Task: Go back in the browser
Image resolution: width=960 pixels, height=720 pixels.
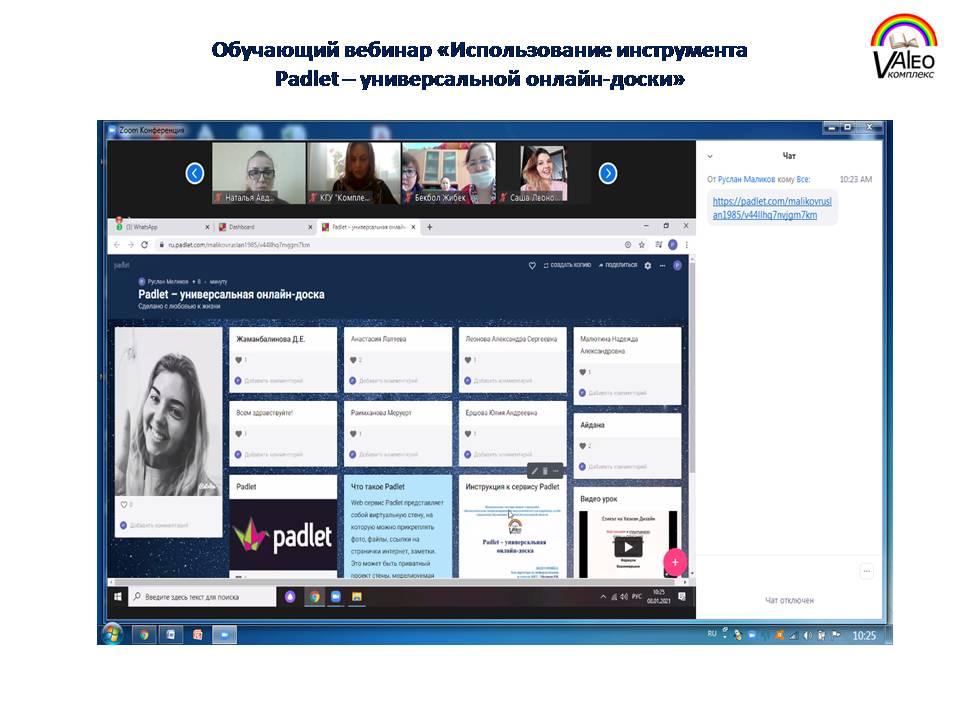Action: [117, 245]
